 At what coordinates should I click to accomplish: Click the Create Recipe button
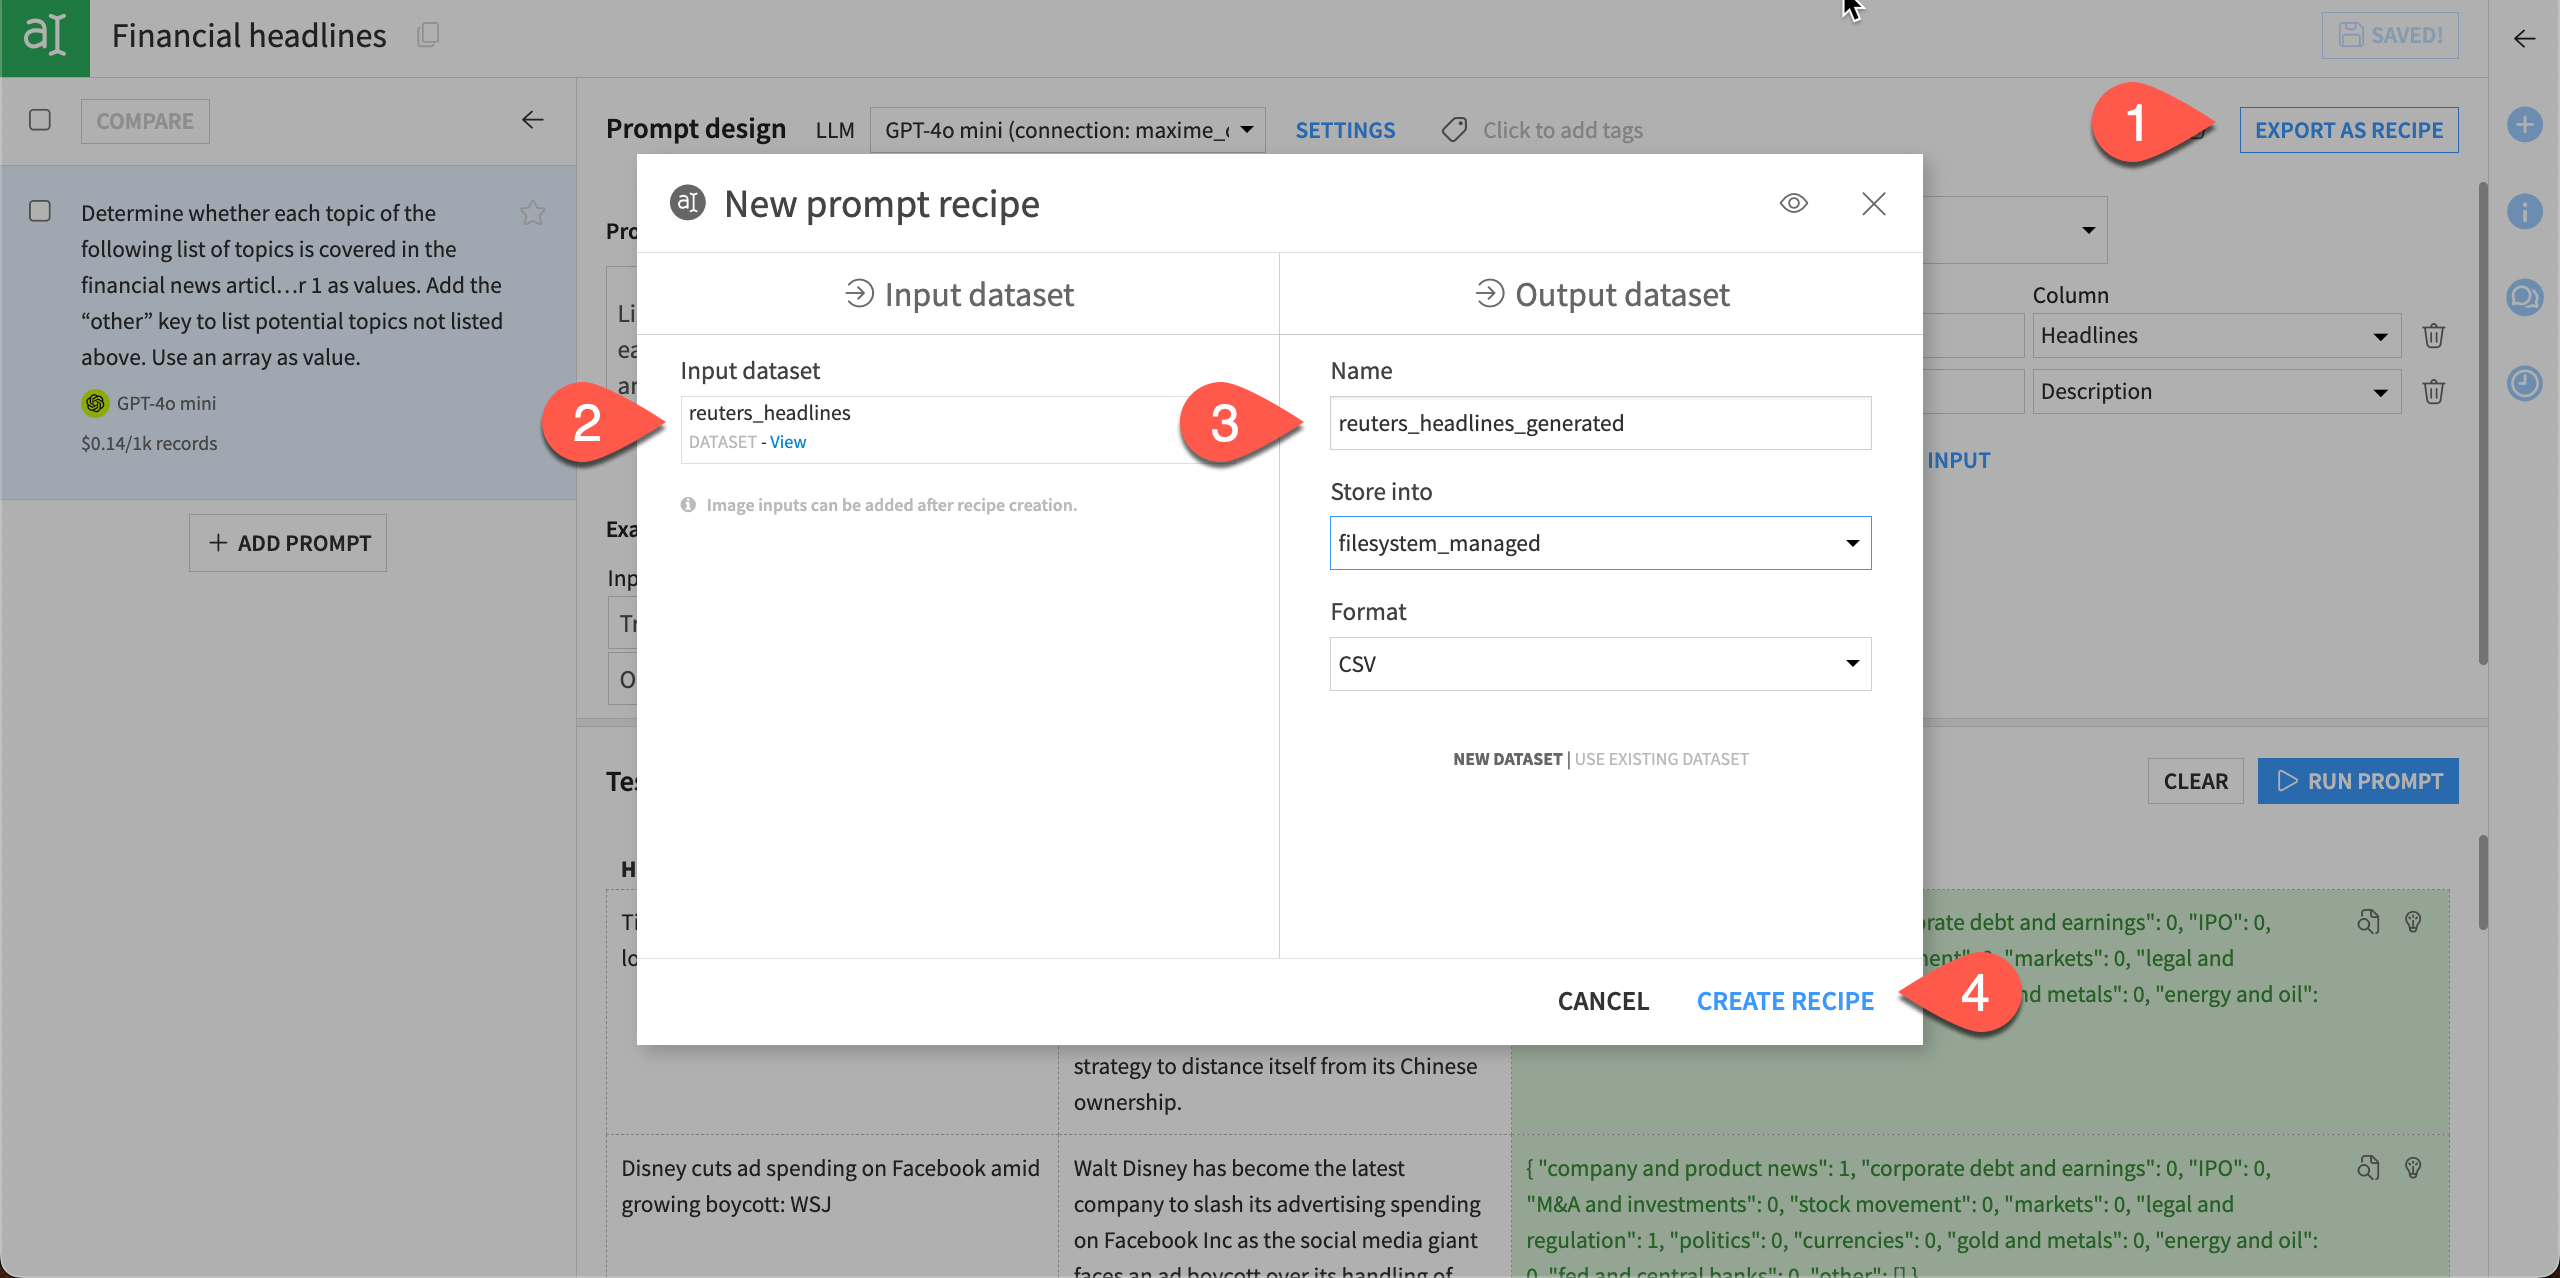coord(1784,999)
